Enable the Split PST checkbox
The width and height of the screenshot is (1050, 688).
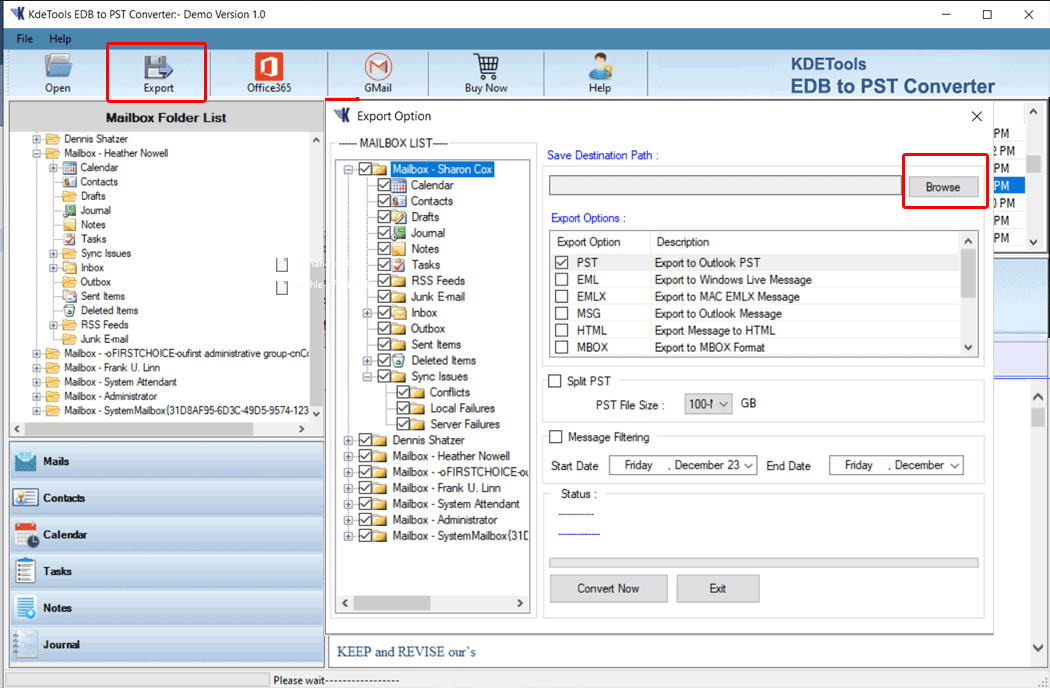pos(555,382)
